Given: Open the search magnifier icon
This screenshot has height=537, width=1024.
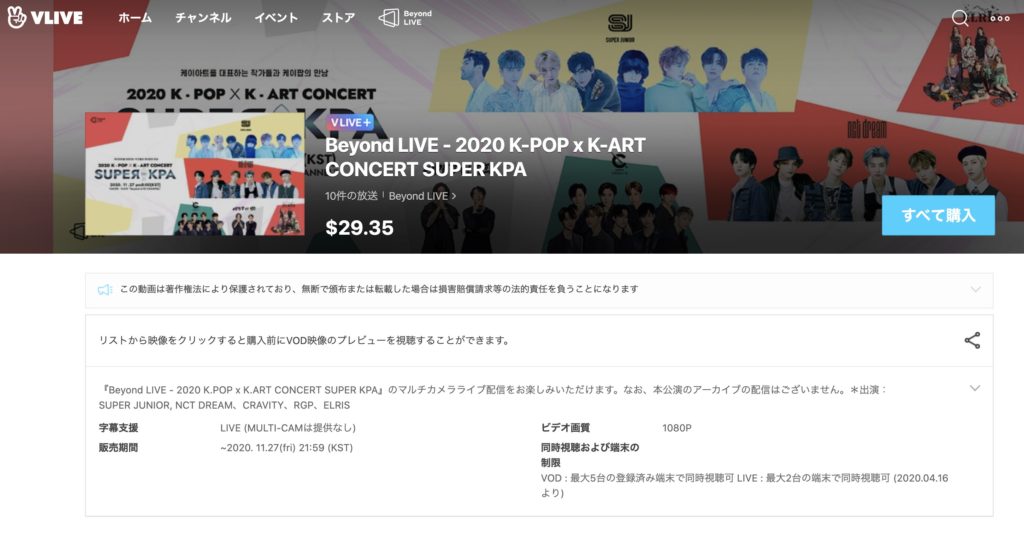Looking at the screenshot, I should coord(959,18).
